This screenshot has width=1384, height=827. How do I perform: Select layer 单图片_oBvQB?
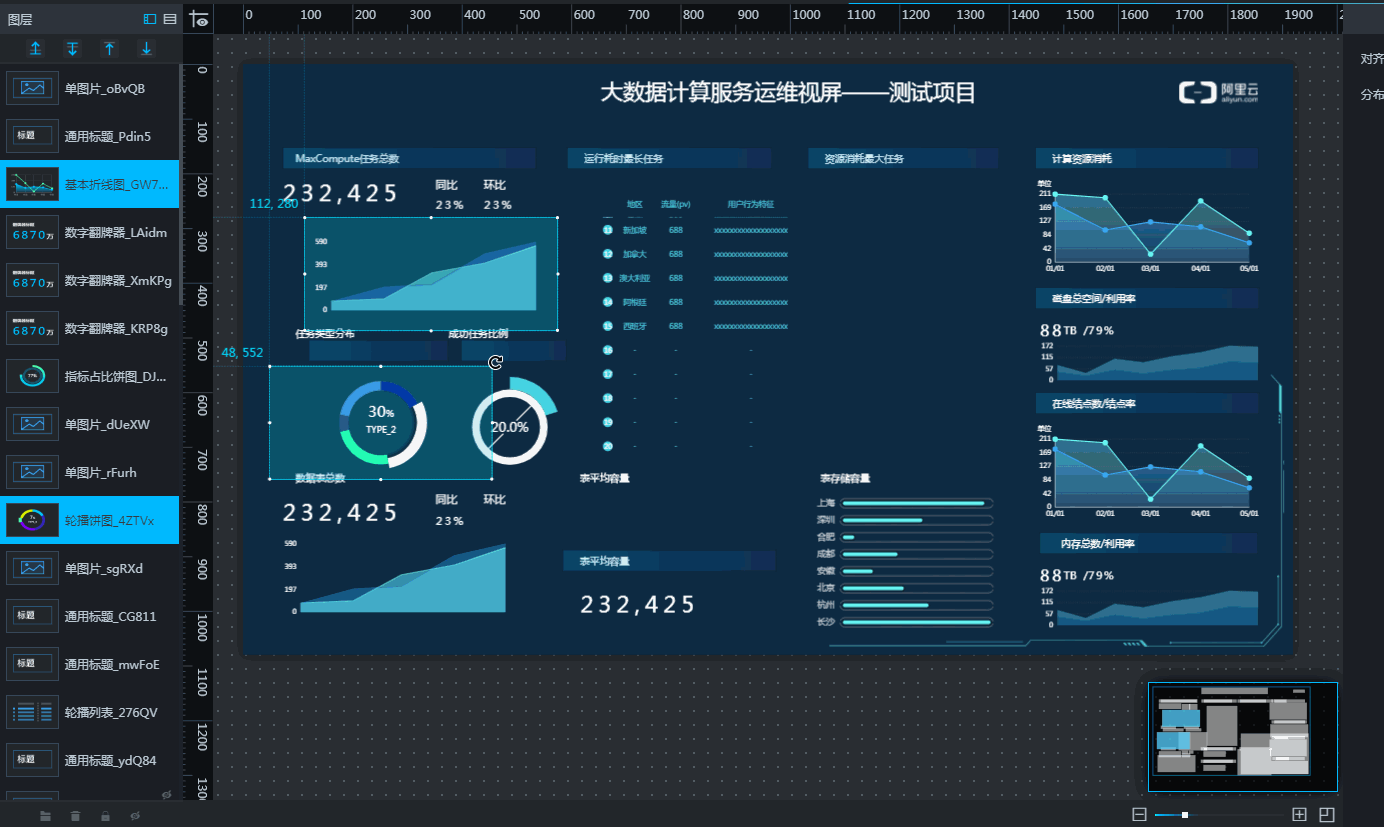[90, 88]
